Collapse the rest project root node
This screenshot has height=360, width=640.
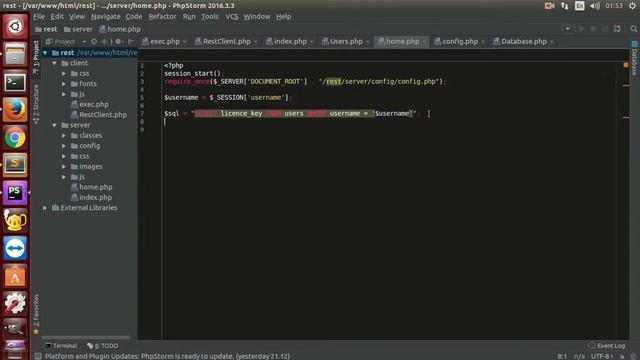pyautogui.click(x=45, y=53)
